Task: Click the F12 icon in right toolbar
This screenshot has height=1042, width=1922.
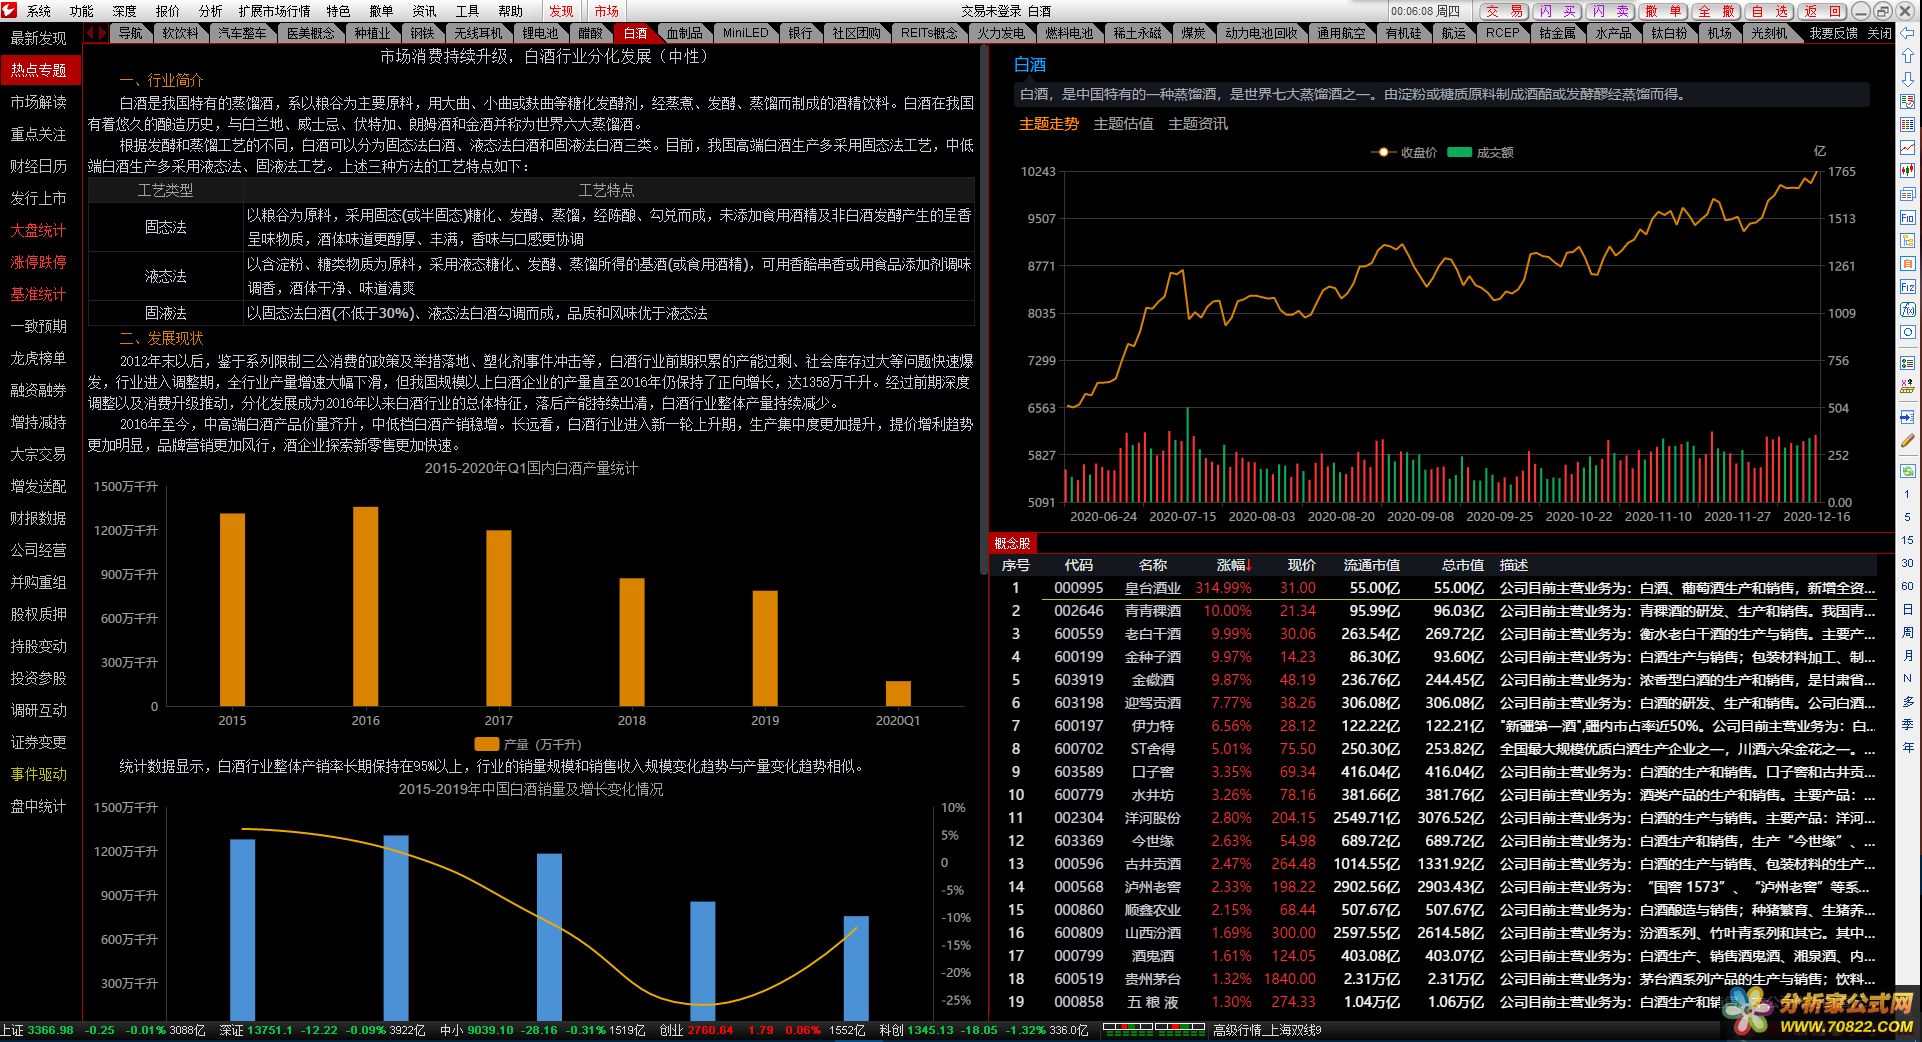Action: click(1908, 287)
